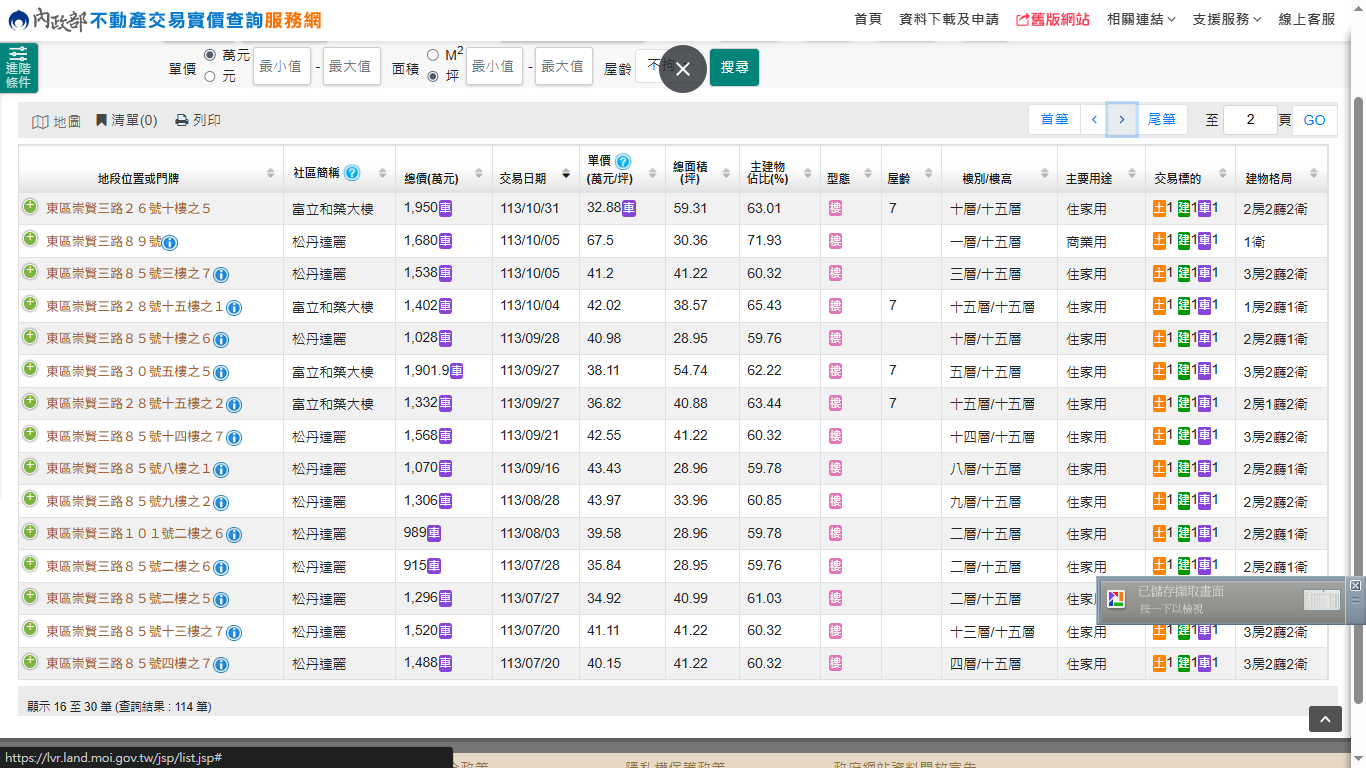
Task: Select the M² area radio button
Action: pyautogui.click(x=433, y=55)
